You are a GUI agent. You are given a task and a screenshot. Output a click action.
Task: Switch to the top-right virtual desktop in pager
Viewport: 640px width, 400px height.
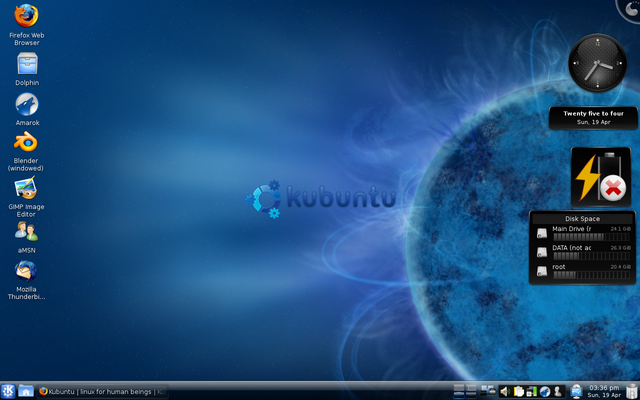click(471, 387)
